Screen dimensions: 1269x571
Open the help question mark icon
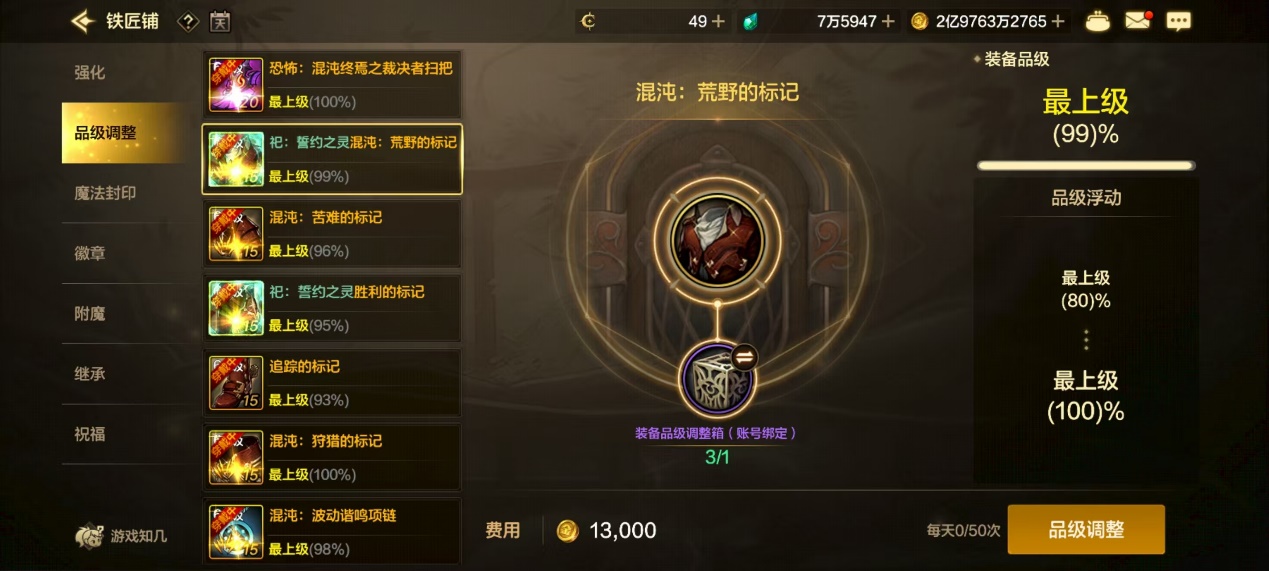tap(187, 21)
